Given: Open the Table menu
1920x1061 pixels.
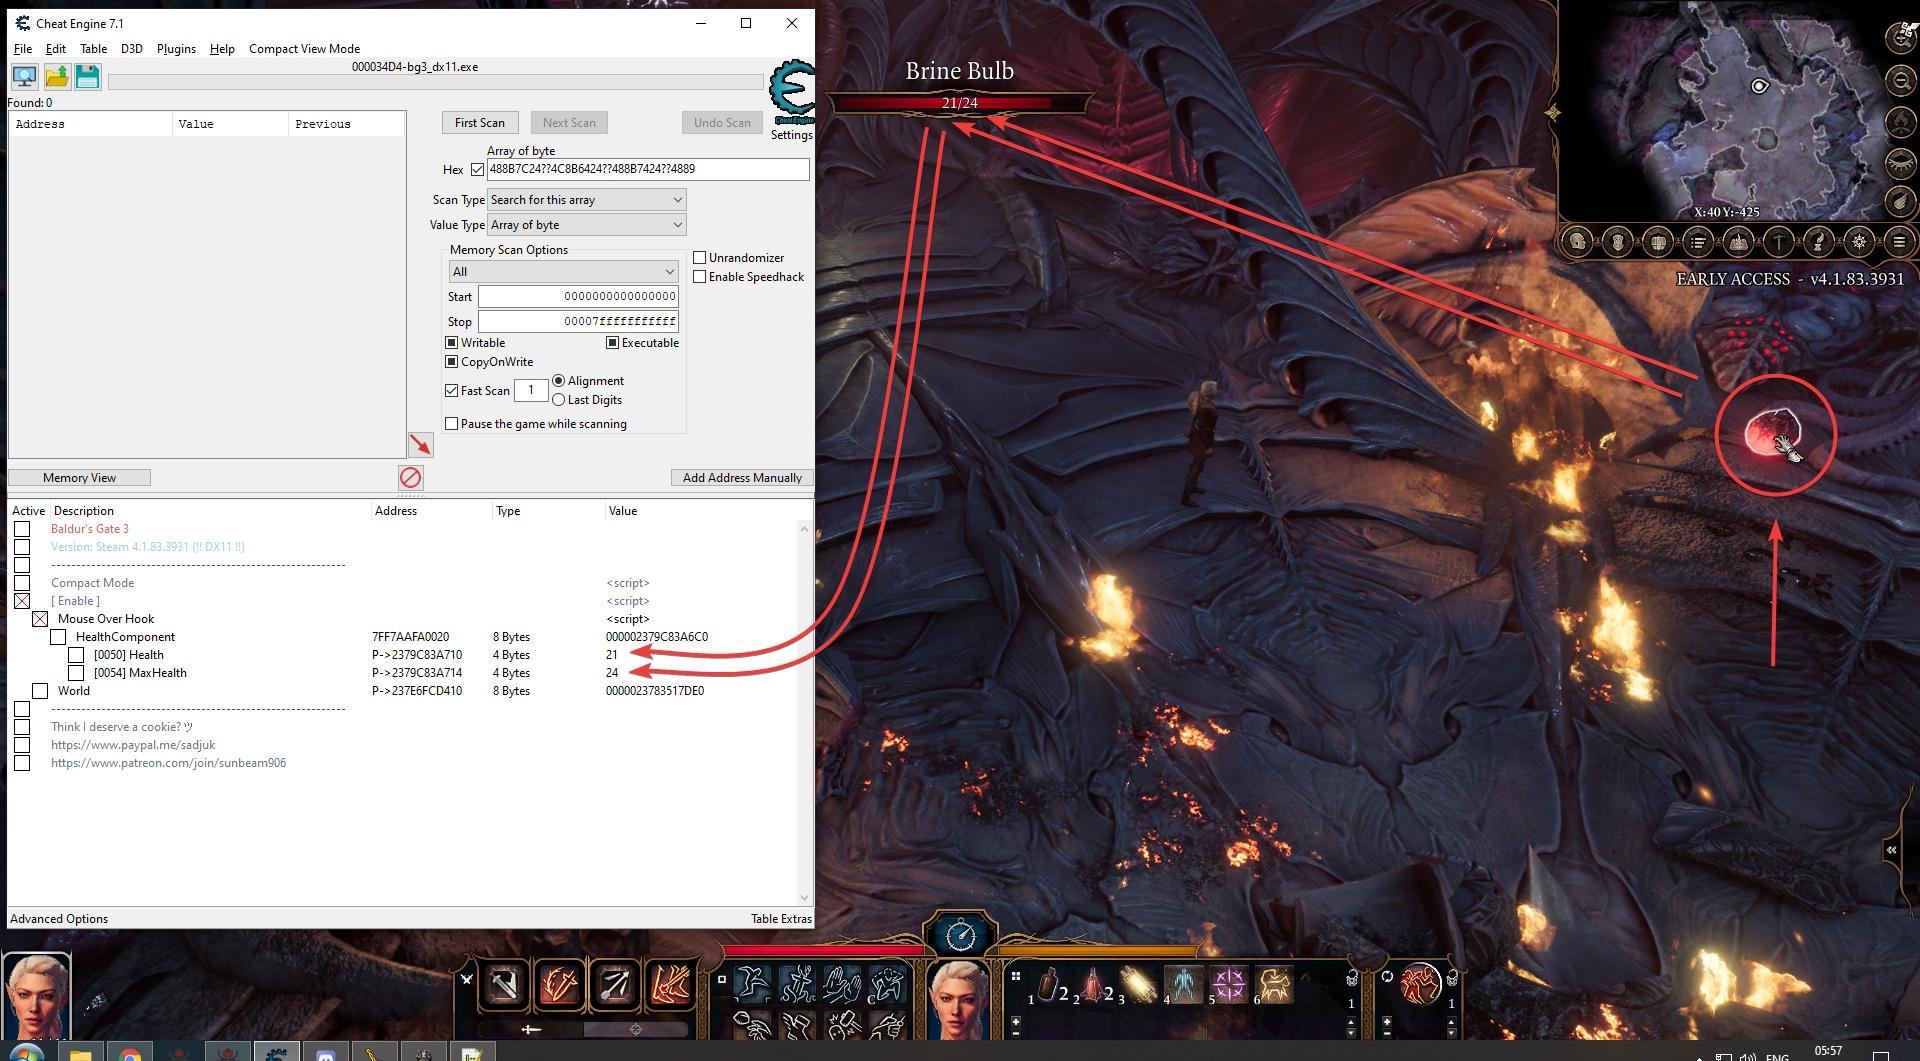Looking at the screenshot, I should 93,49.
